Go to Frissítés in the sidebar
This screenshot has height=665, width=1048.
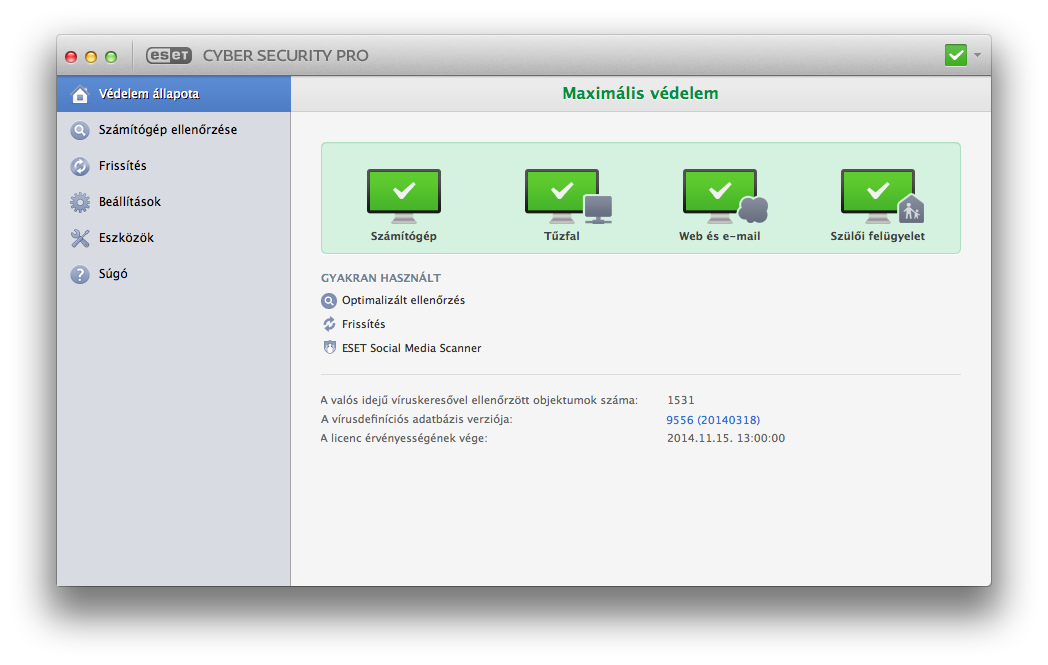174,166
